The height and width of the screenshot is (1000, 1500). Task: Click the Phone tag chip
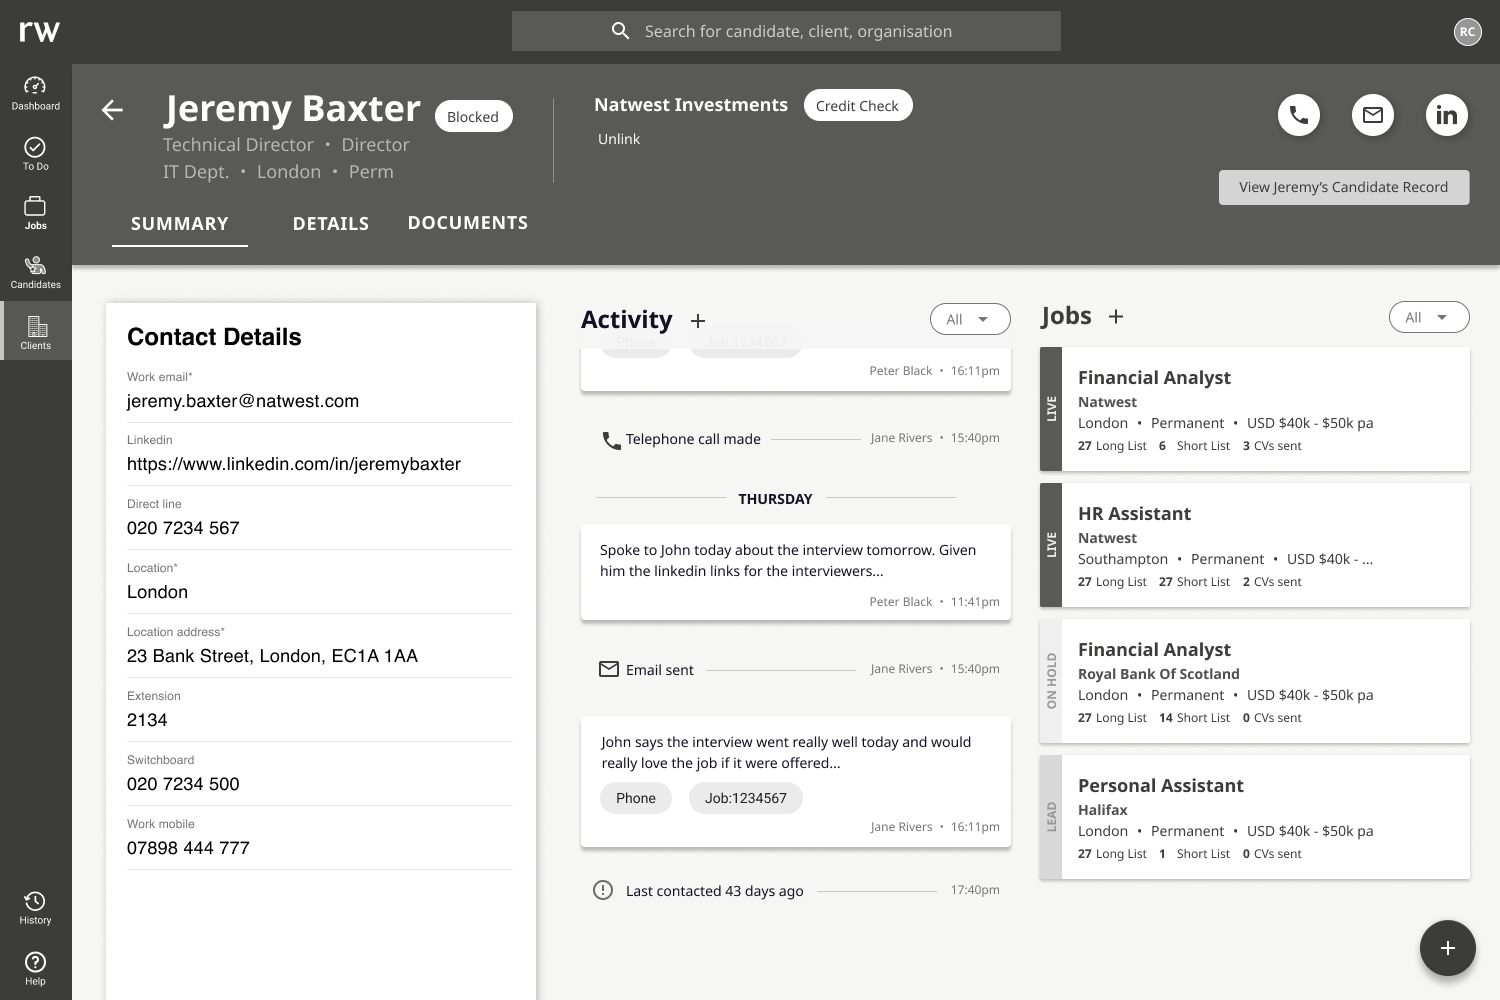(x=636, y=798)
